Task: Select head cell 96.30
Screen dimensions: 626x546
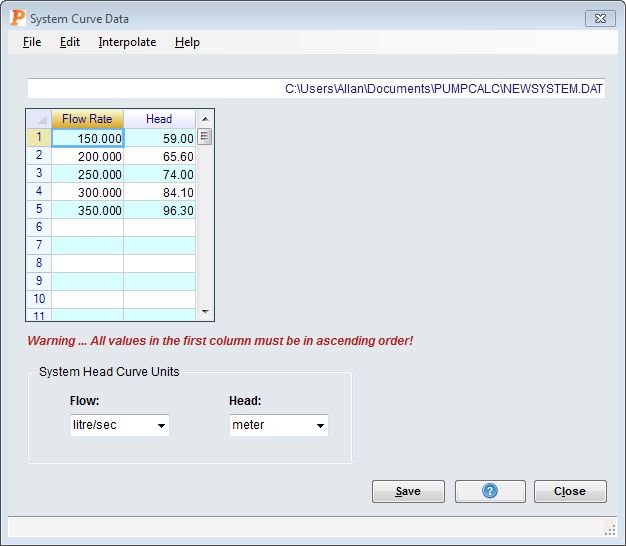Action: pyautogui.click(x=160, y=210)
